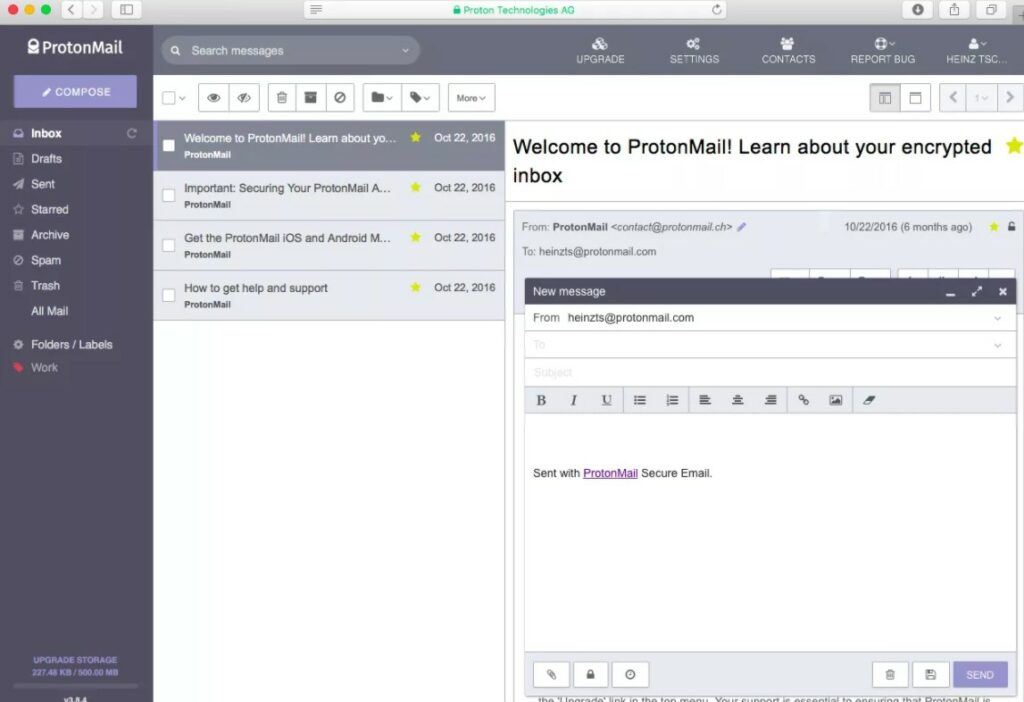Open the Contacts page
The image size is (1024, 702).
click(x=788, y=50)
